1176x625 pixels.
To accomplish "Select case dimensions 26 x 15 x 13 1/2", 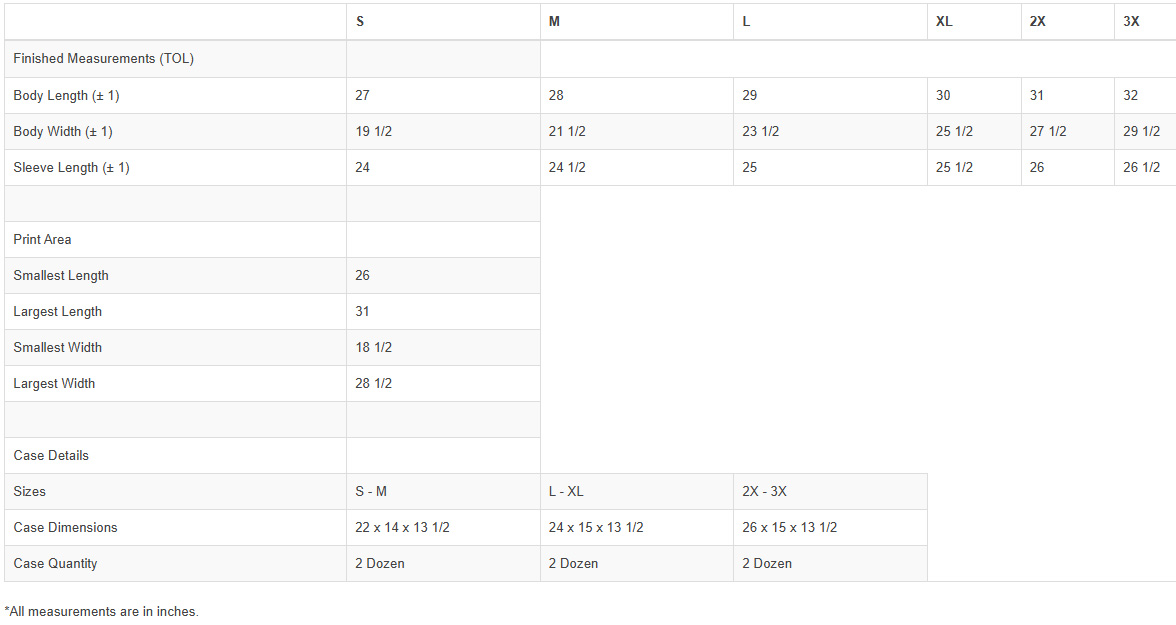I will [x=789, y=528].
